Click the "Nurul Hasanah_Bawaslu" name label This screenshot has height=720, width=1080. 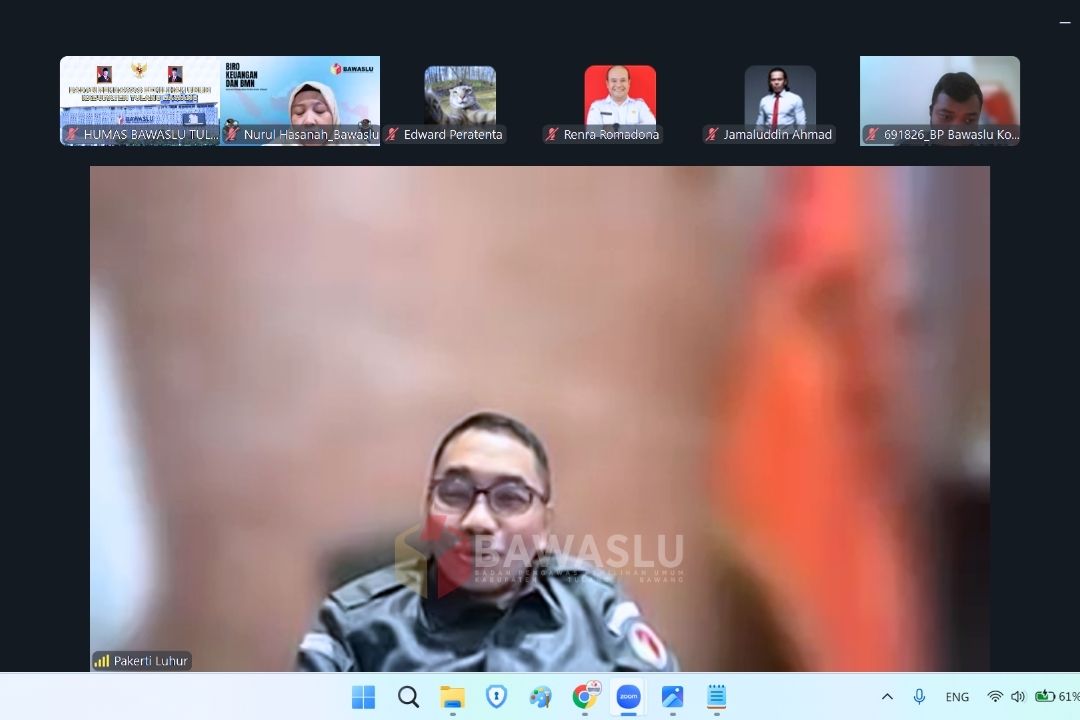tap(311, 134)
